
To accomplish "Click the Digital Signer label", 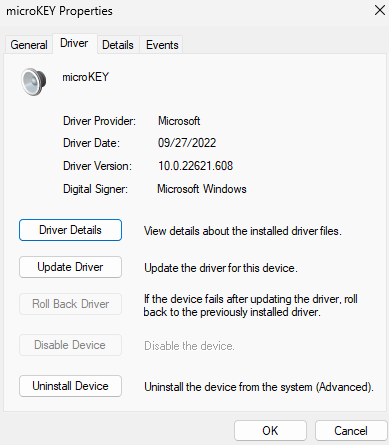I will [x=95, y=189].
